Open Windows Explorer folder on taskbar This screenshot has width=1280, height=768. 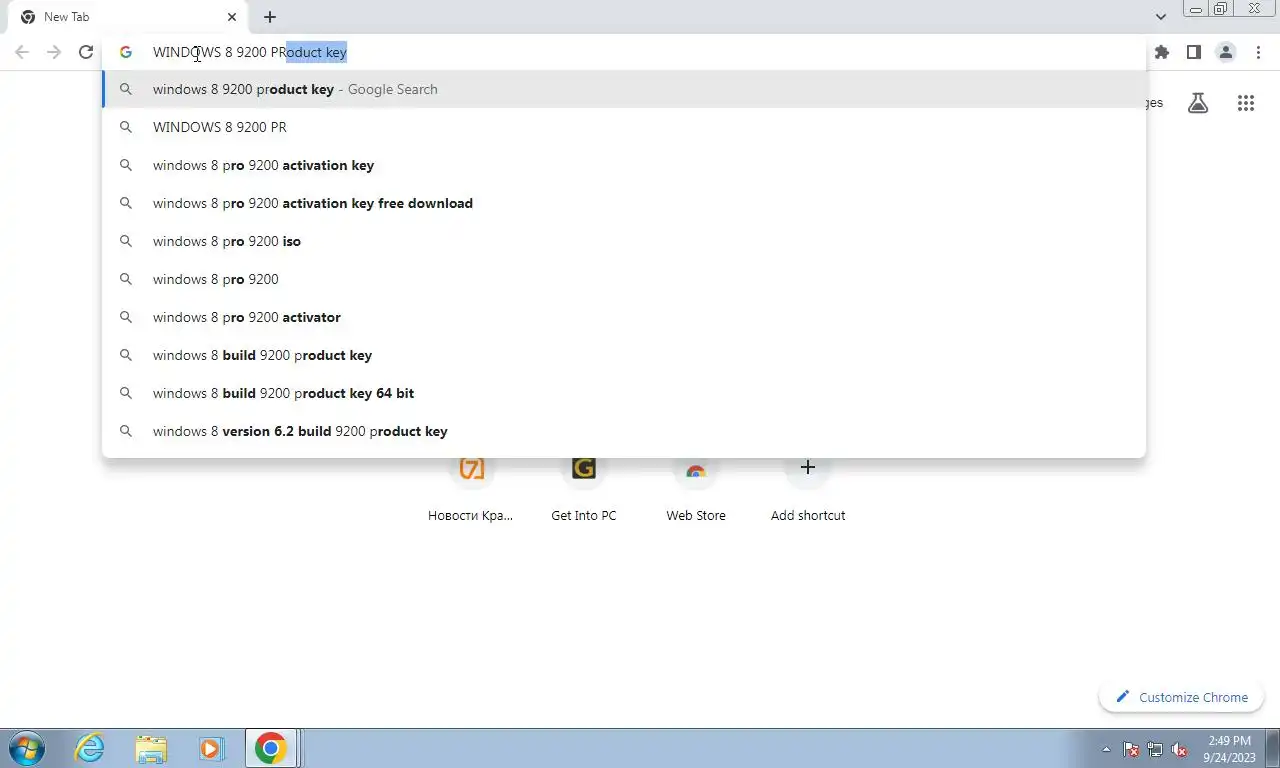pos(151,748)
